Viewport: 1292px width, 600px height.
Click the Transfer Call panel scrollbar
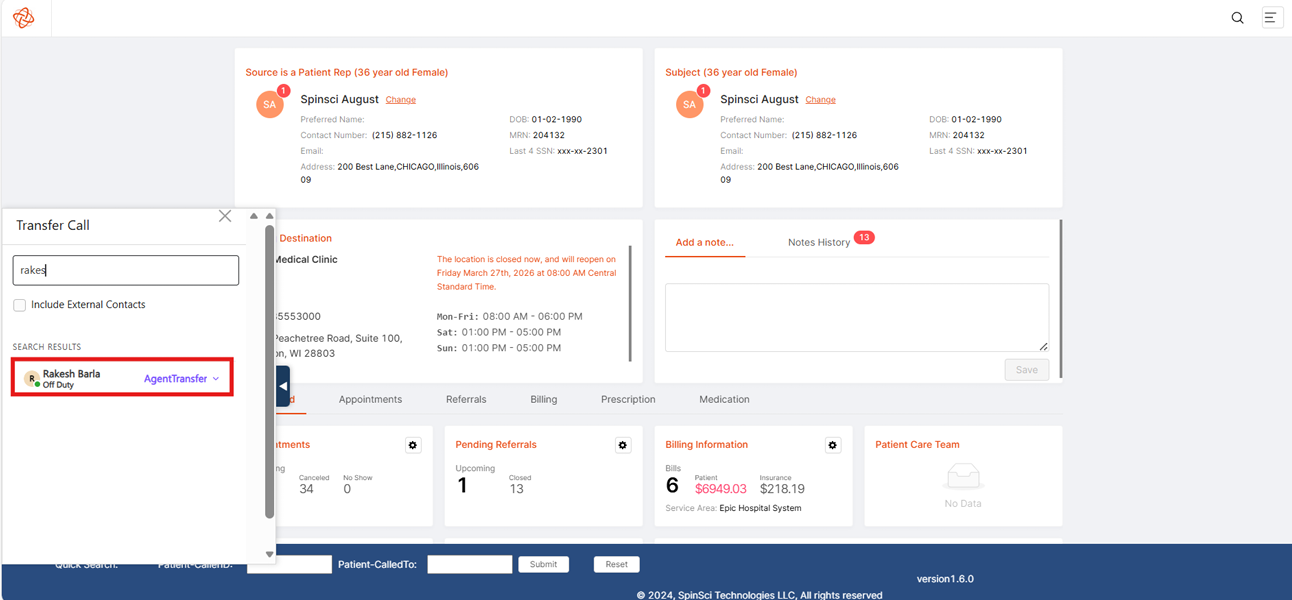pyautogui.click(x=270, y=370)
